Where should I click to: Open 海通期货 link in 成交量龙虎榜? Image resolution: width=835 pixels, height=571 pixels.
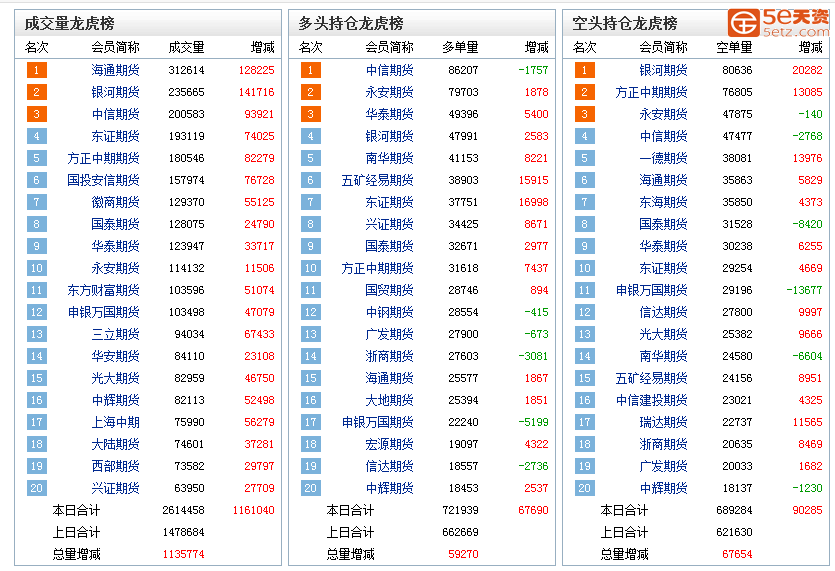point(115,70)
